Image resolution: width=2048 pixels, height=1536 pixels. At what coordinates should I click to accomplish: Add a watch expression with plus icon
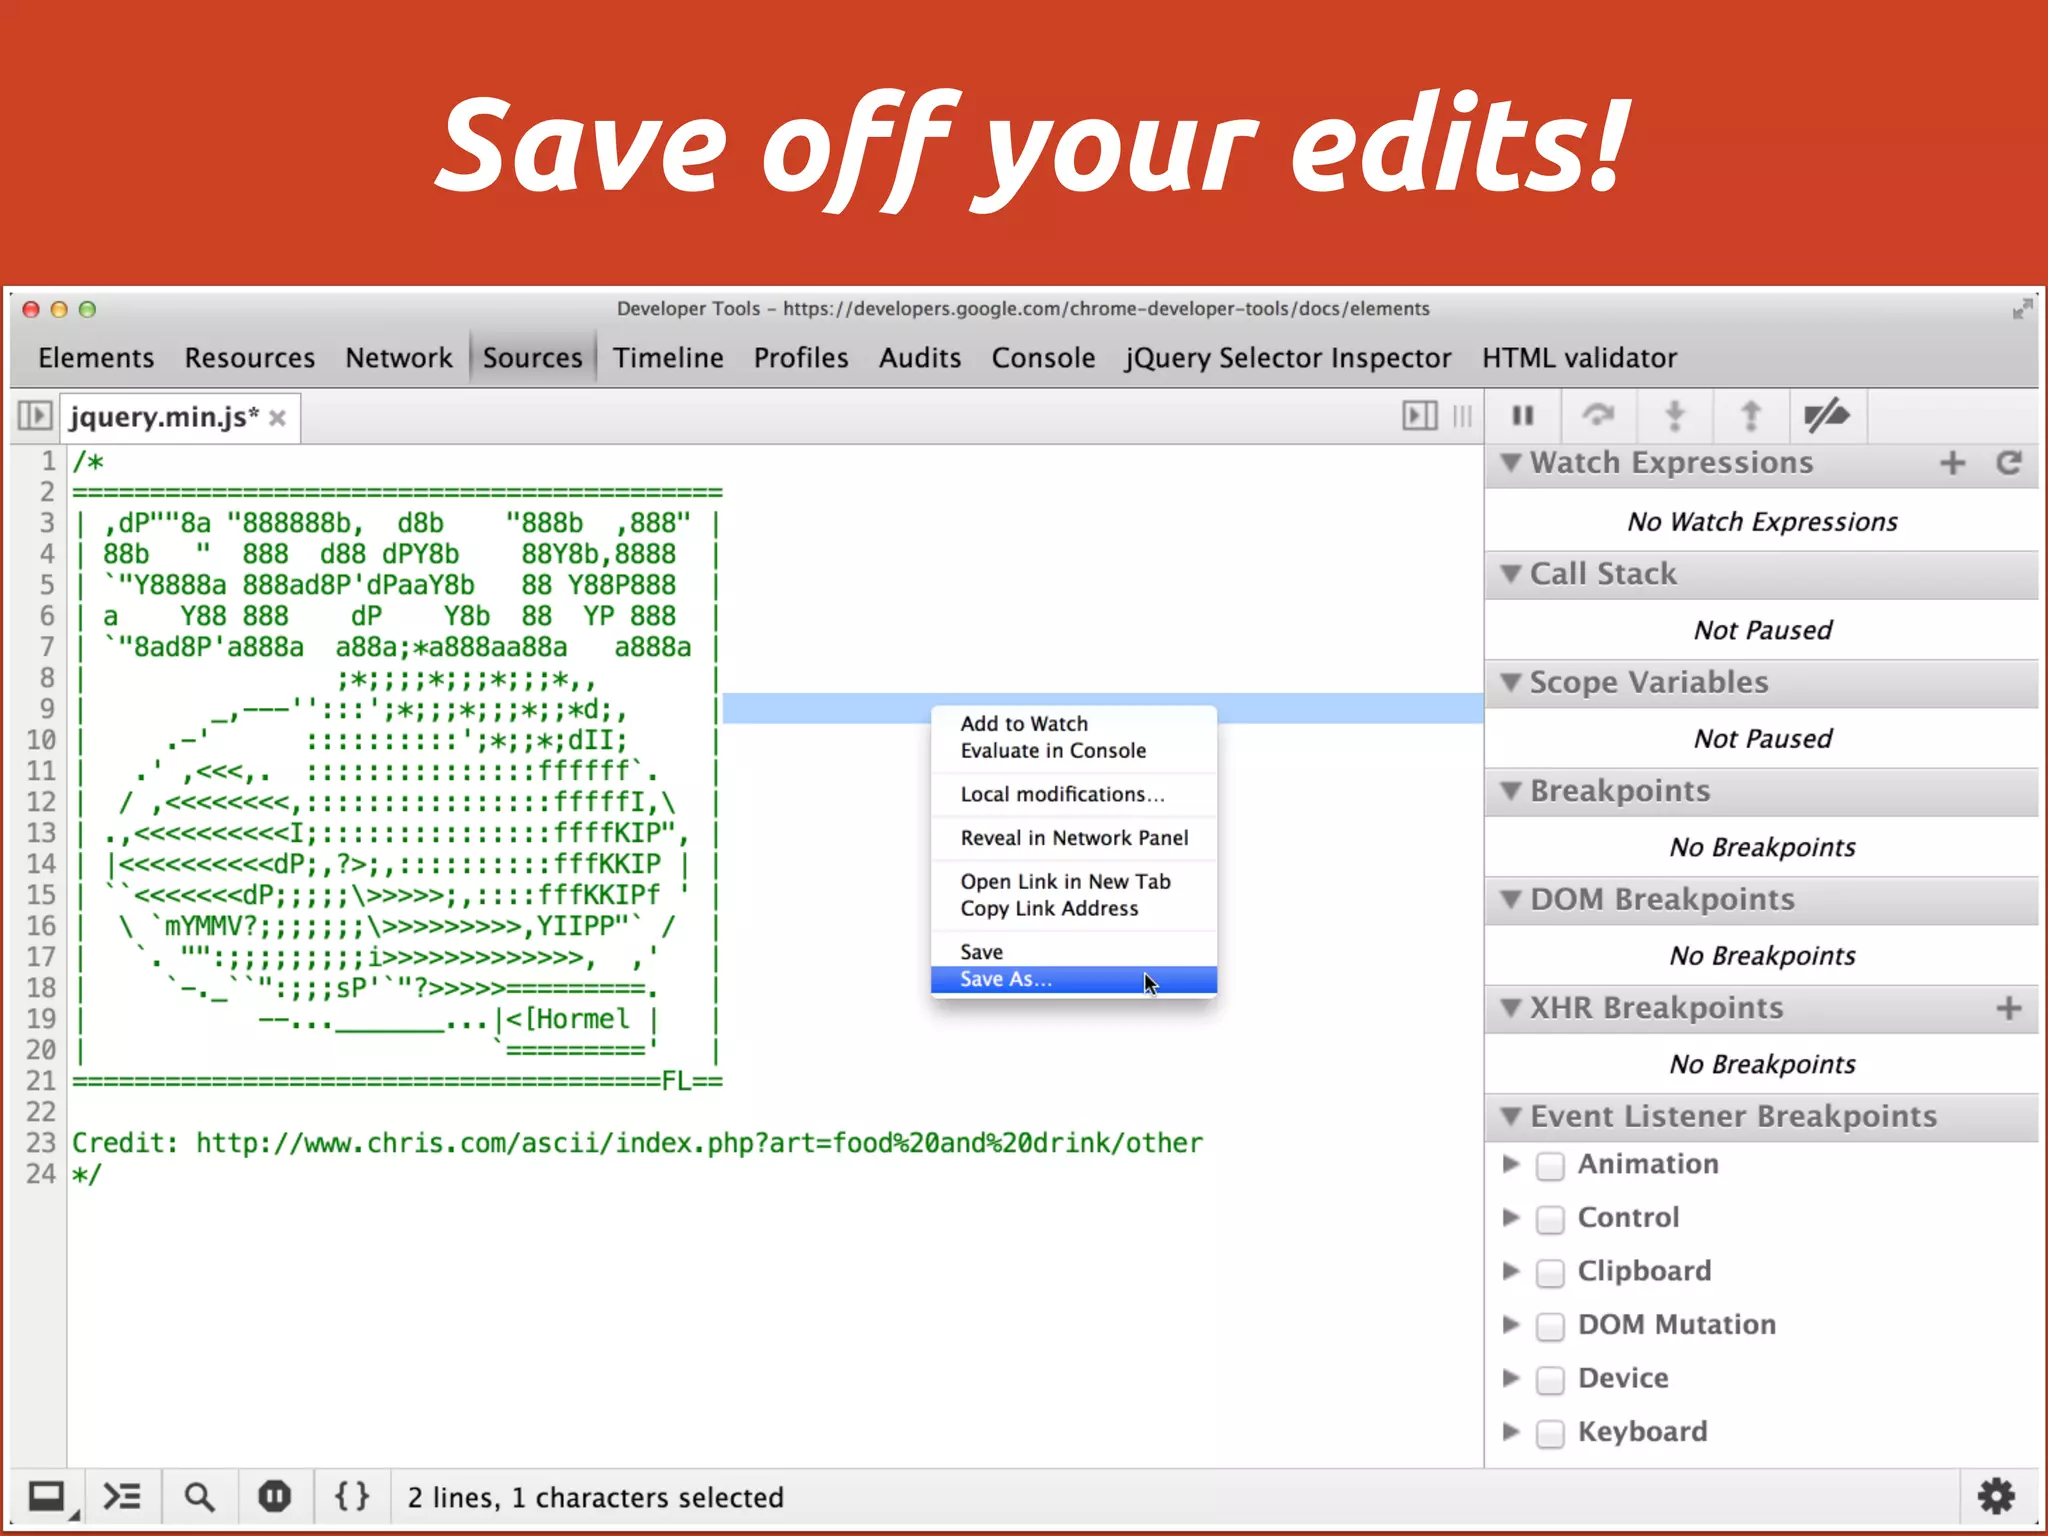1952,463
